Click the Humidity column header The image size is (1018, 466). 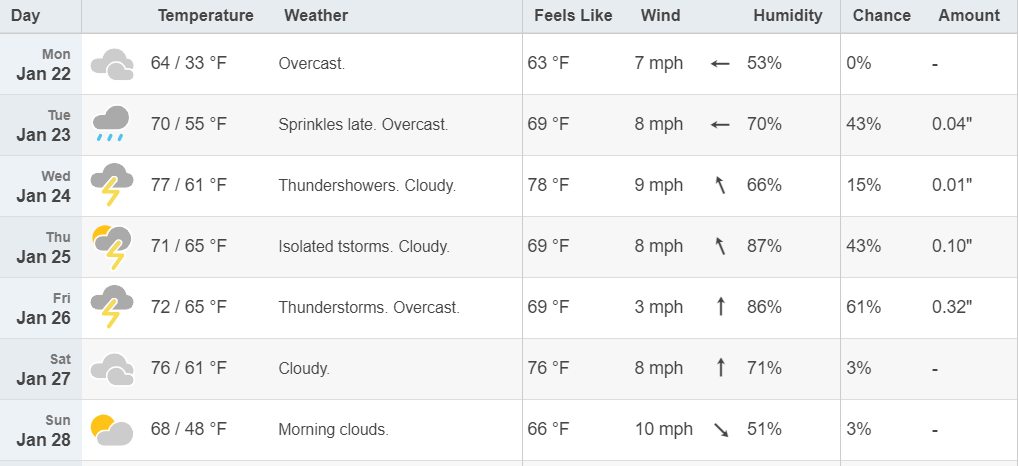pos(788,16)
